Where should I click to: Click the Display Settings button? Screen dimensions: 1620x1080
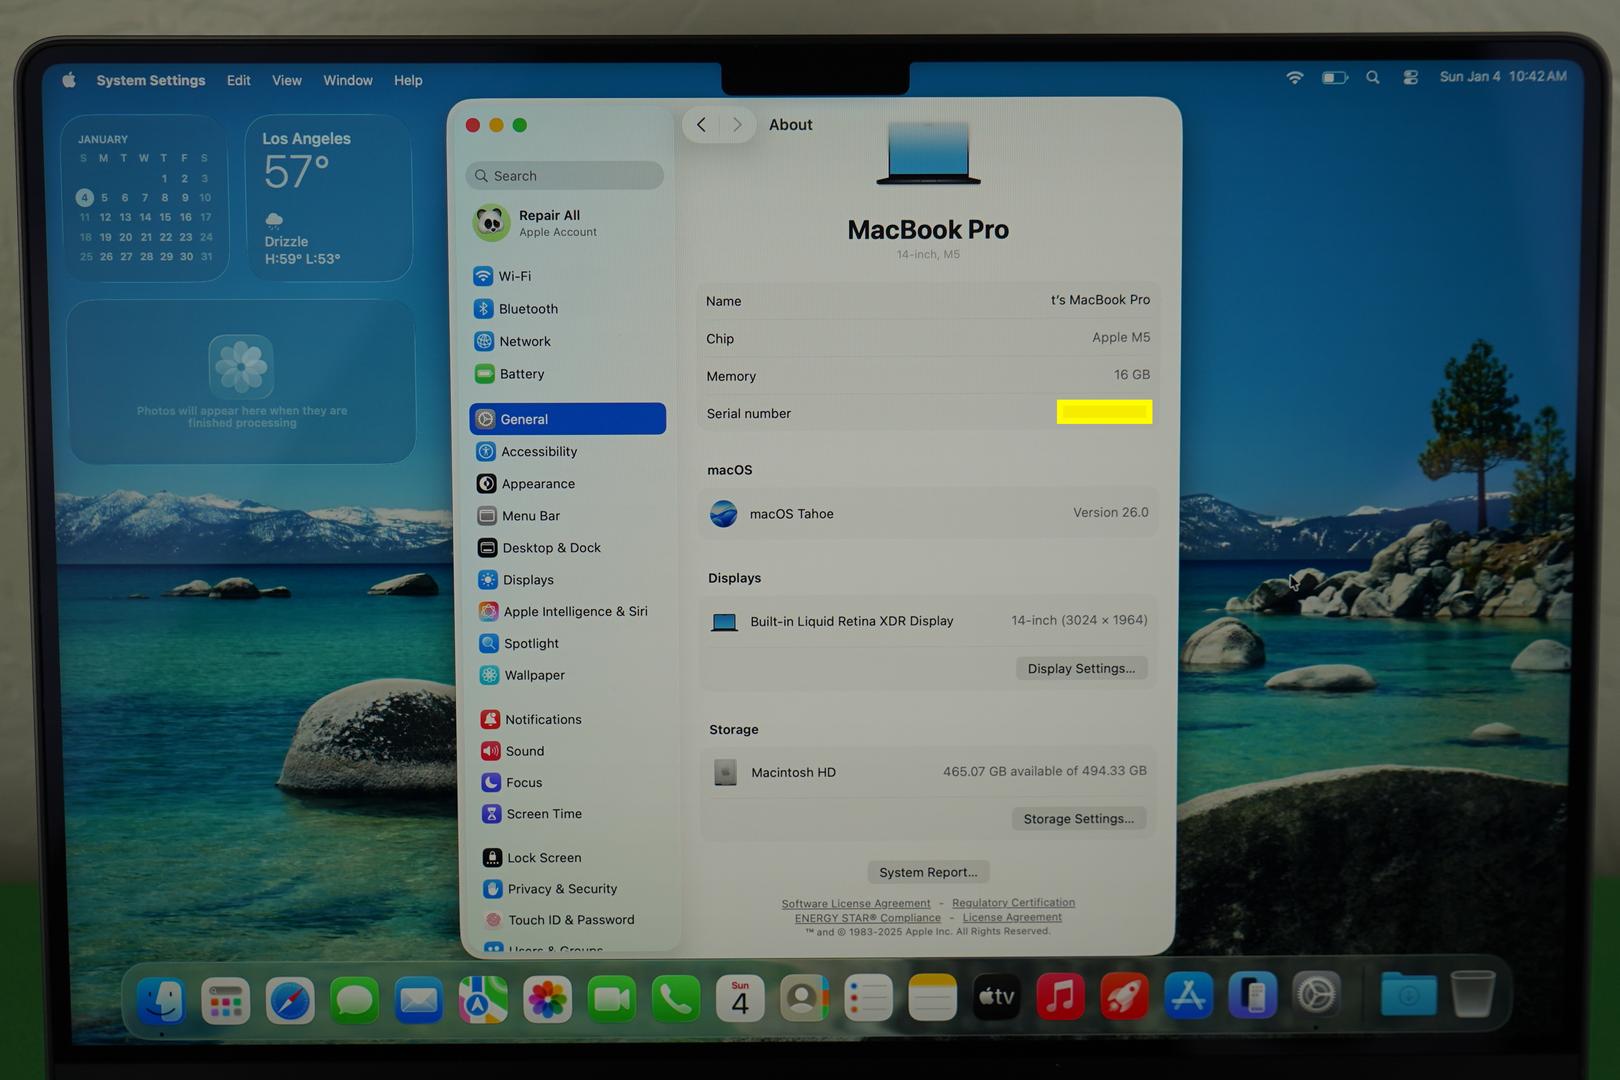tap(1081, 668)
